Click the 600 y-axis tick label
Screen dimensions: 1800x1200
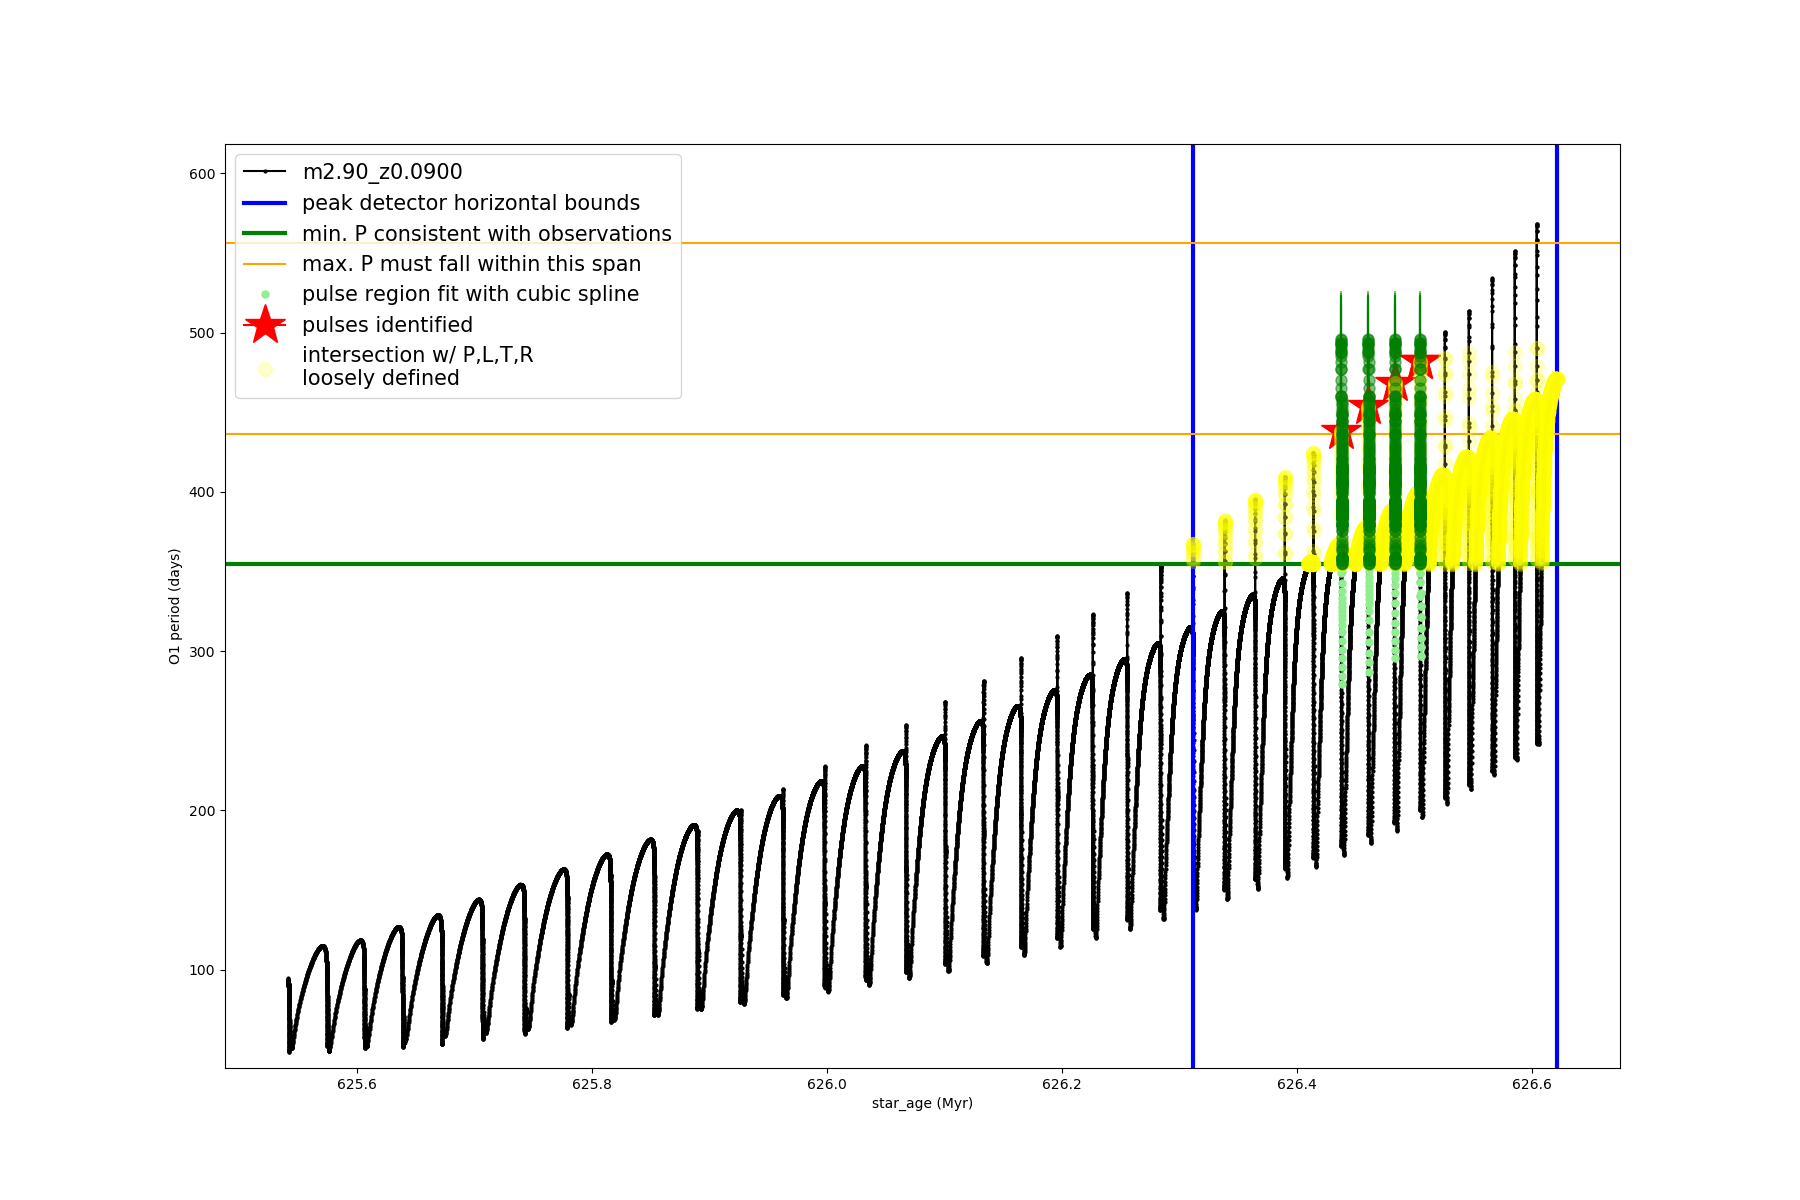tap(202, 174)
